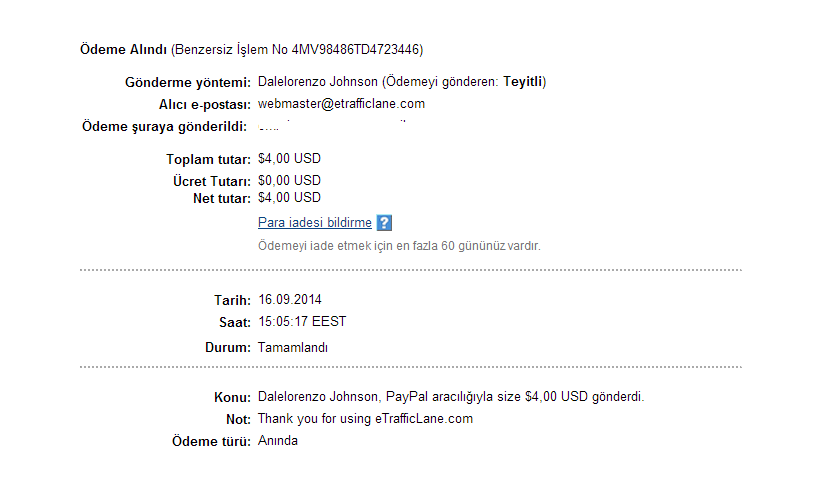Viewport: 839px width, 481px height.
Task: Click the Anında payment type value
Action: coord(278,441)
